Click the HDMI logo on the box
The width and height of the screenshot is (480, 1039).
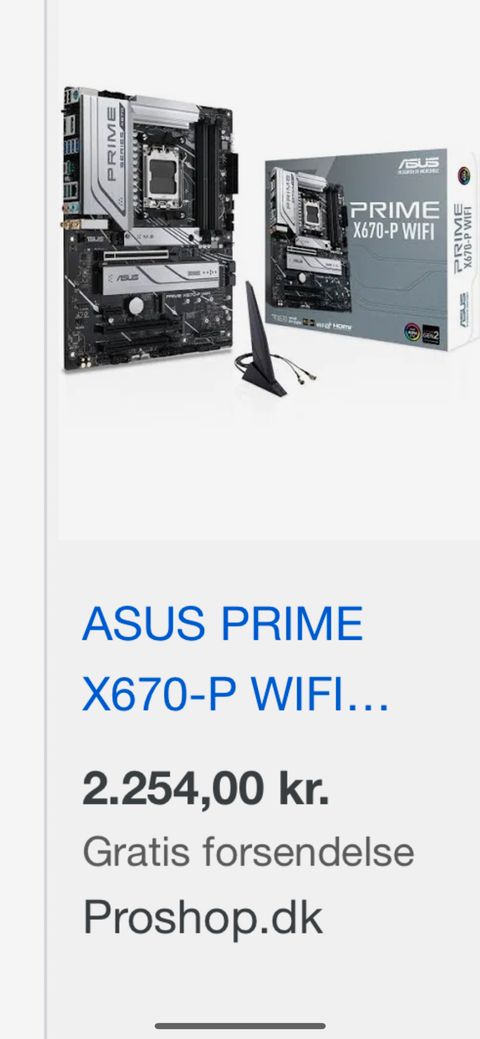pyautogui.click(x=342, y=327)
